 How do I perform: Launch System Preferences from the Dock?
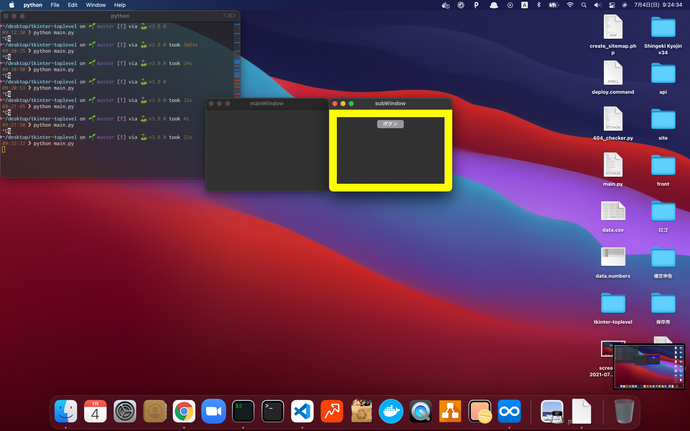[125, 411]
